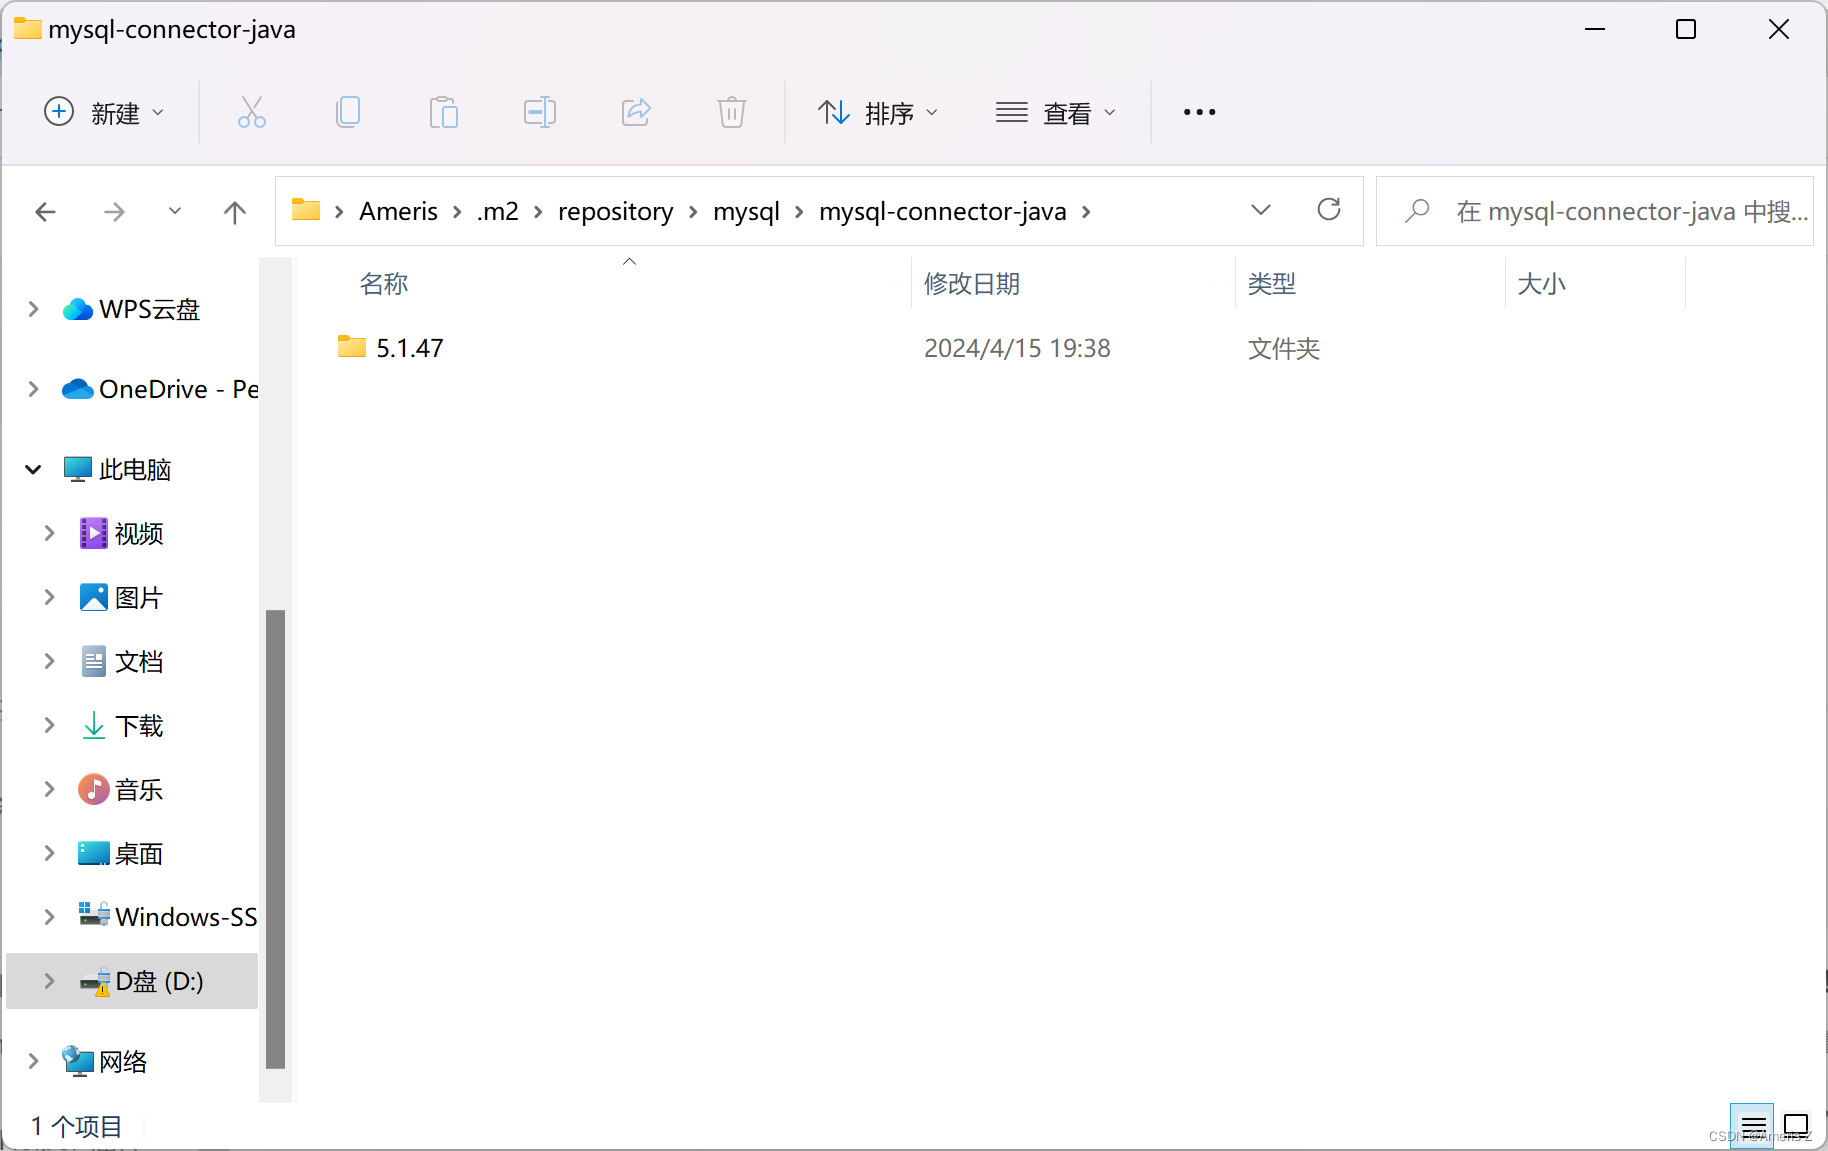Click the 音乐 music icon

94,789
